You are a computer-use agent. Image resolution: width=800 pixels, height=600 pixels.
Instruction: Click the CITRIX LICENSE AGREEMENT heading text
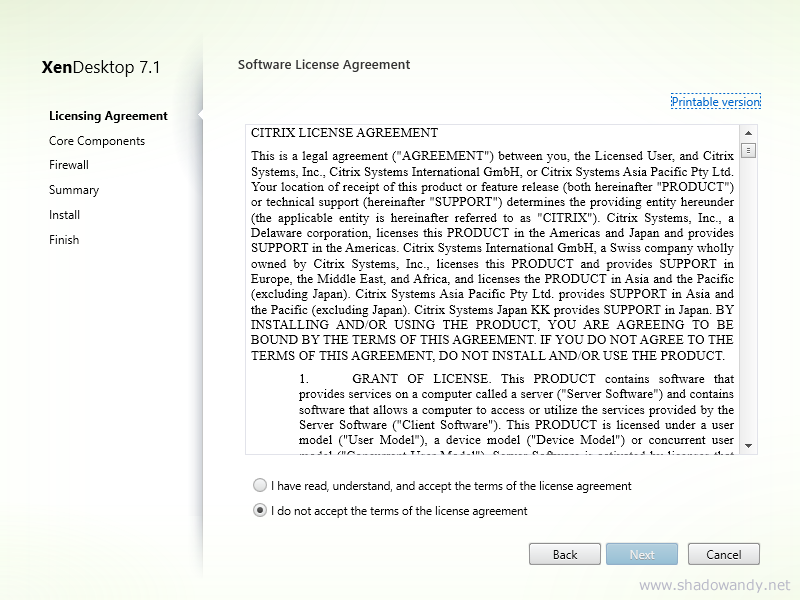[x=344, y=133]
